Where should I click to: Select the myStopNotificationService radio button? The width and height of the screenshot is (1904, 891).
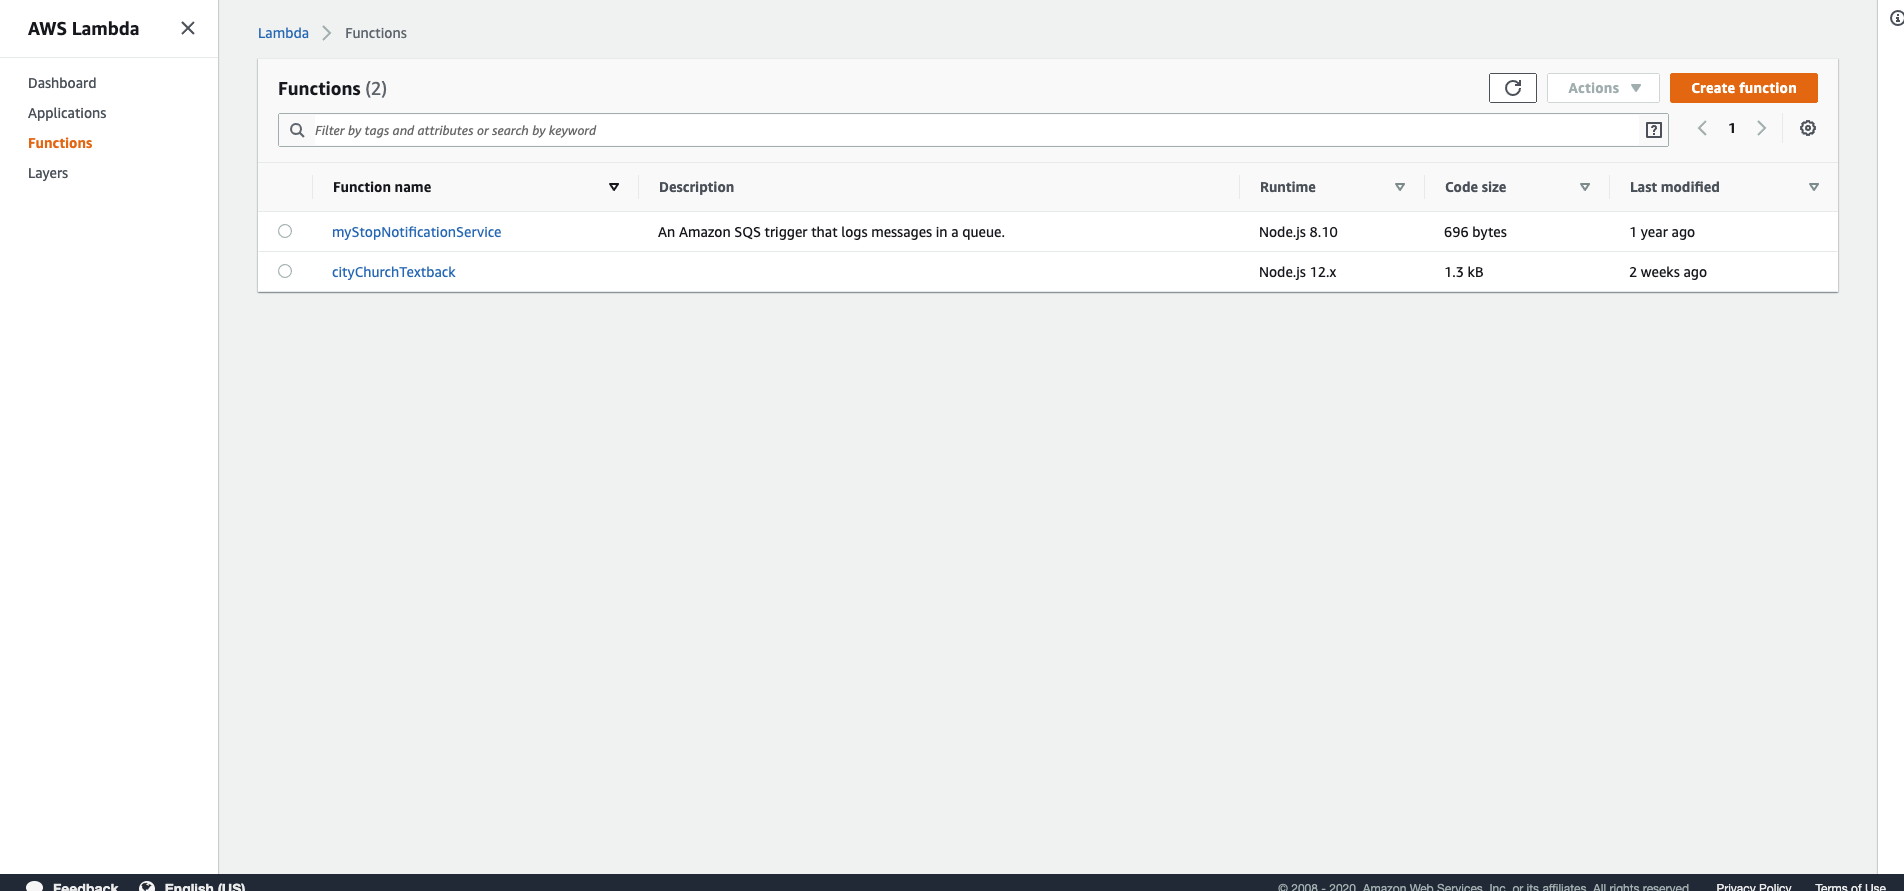(285, 231)
